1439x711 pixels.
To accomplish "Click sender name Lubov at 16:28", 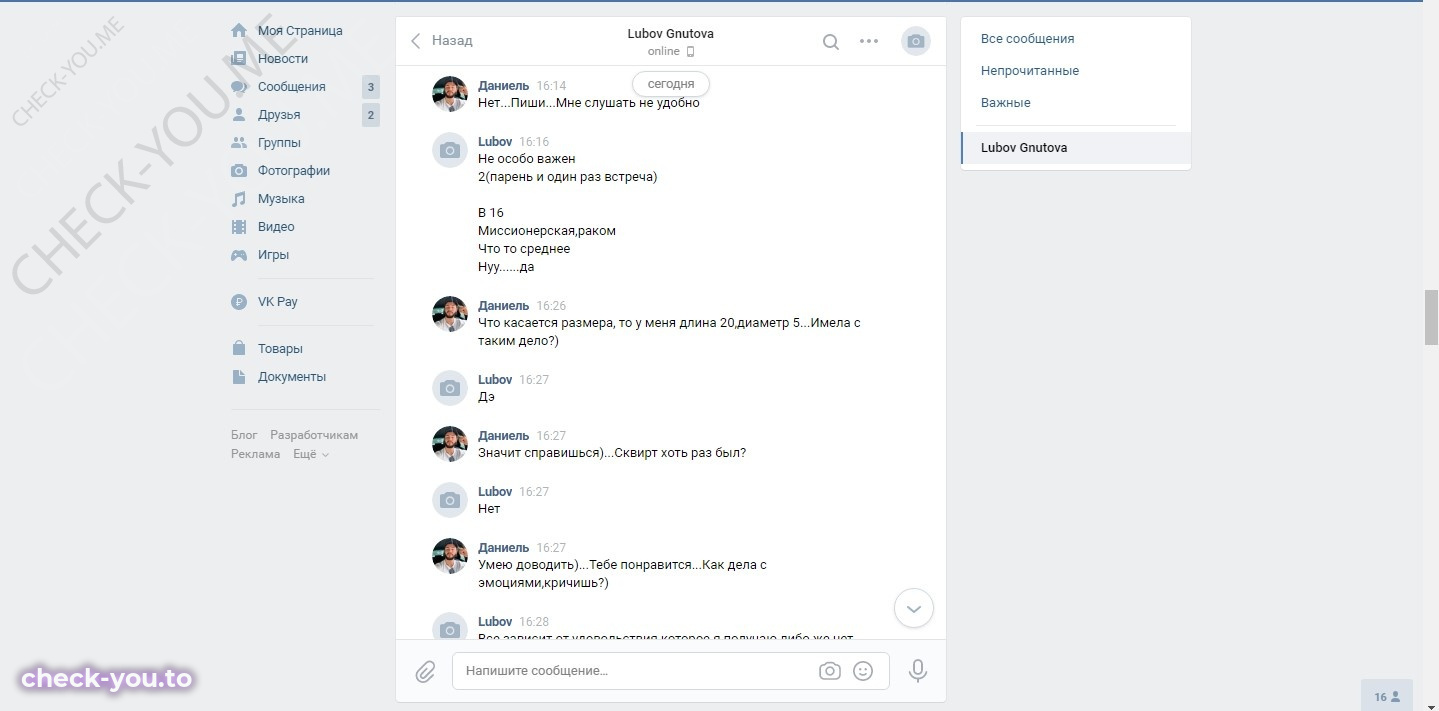I will (x=495, y=622).
